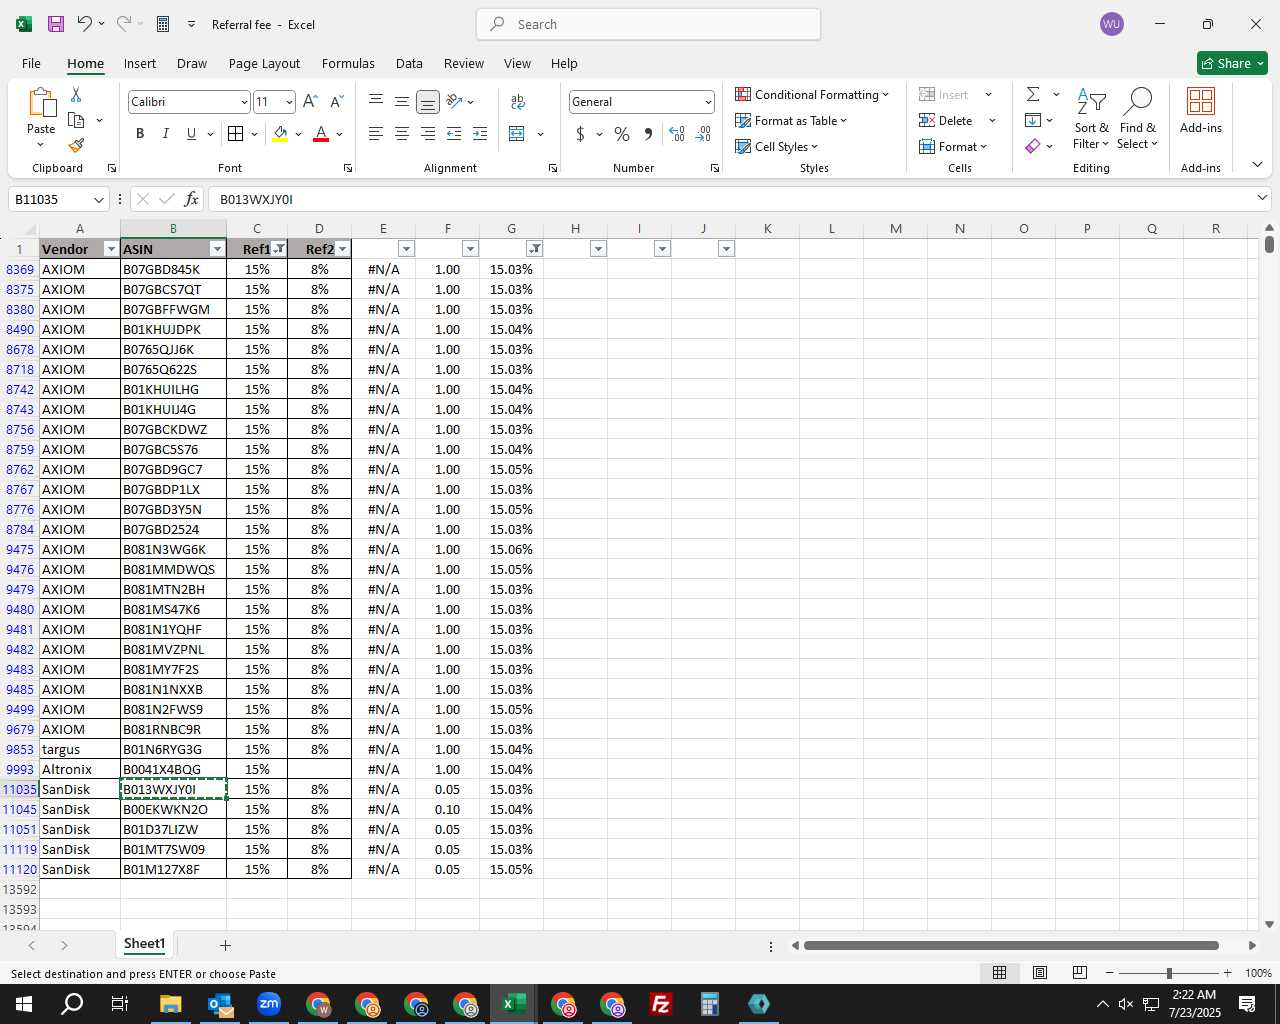
Task: Toggle Top Align vertical alignment
Action: click(x=375, y=102)
